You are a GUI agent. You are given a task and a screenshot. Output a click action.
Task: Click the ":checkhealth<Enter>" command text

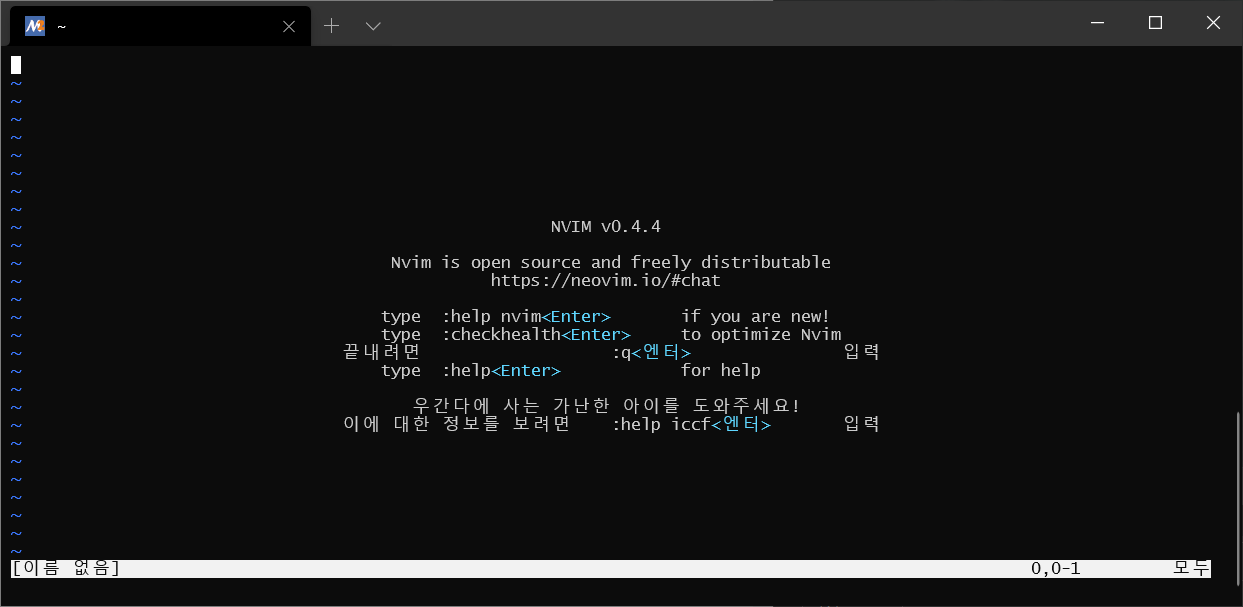pyautogui.click(x=536, y=335)
